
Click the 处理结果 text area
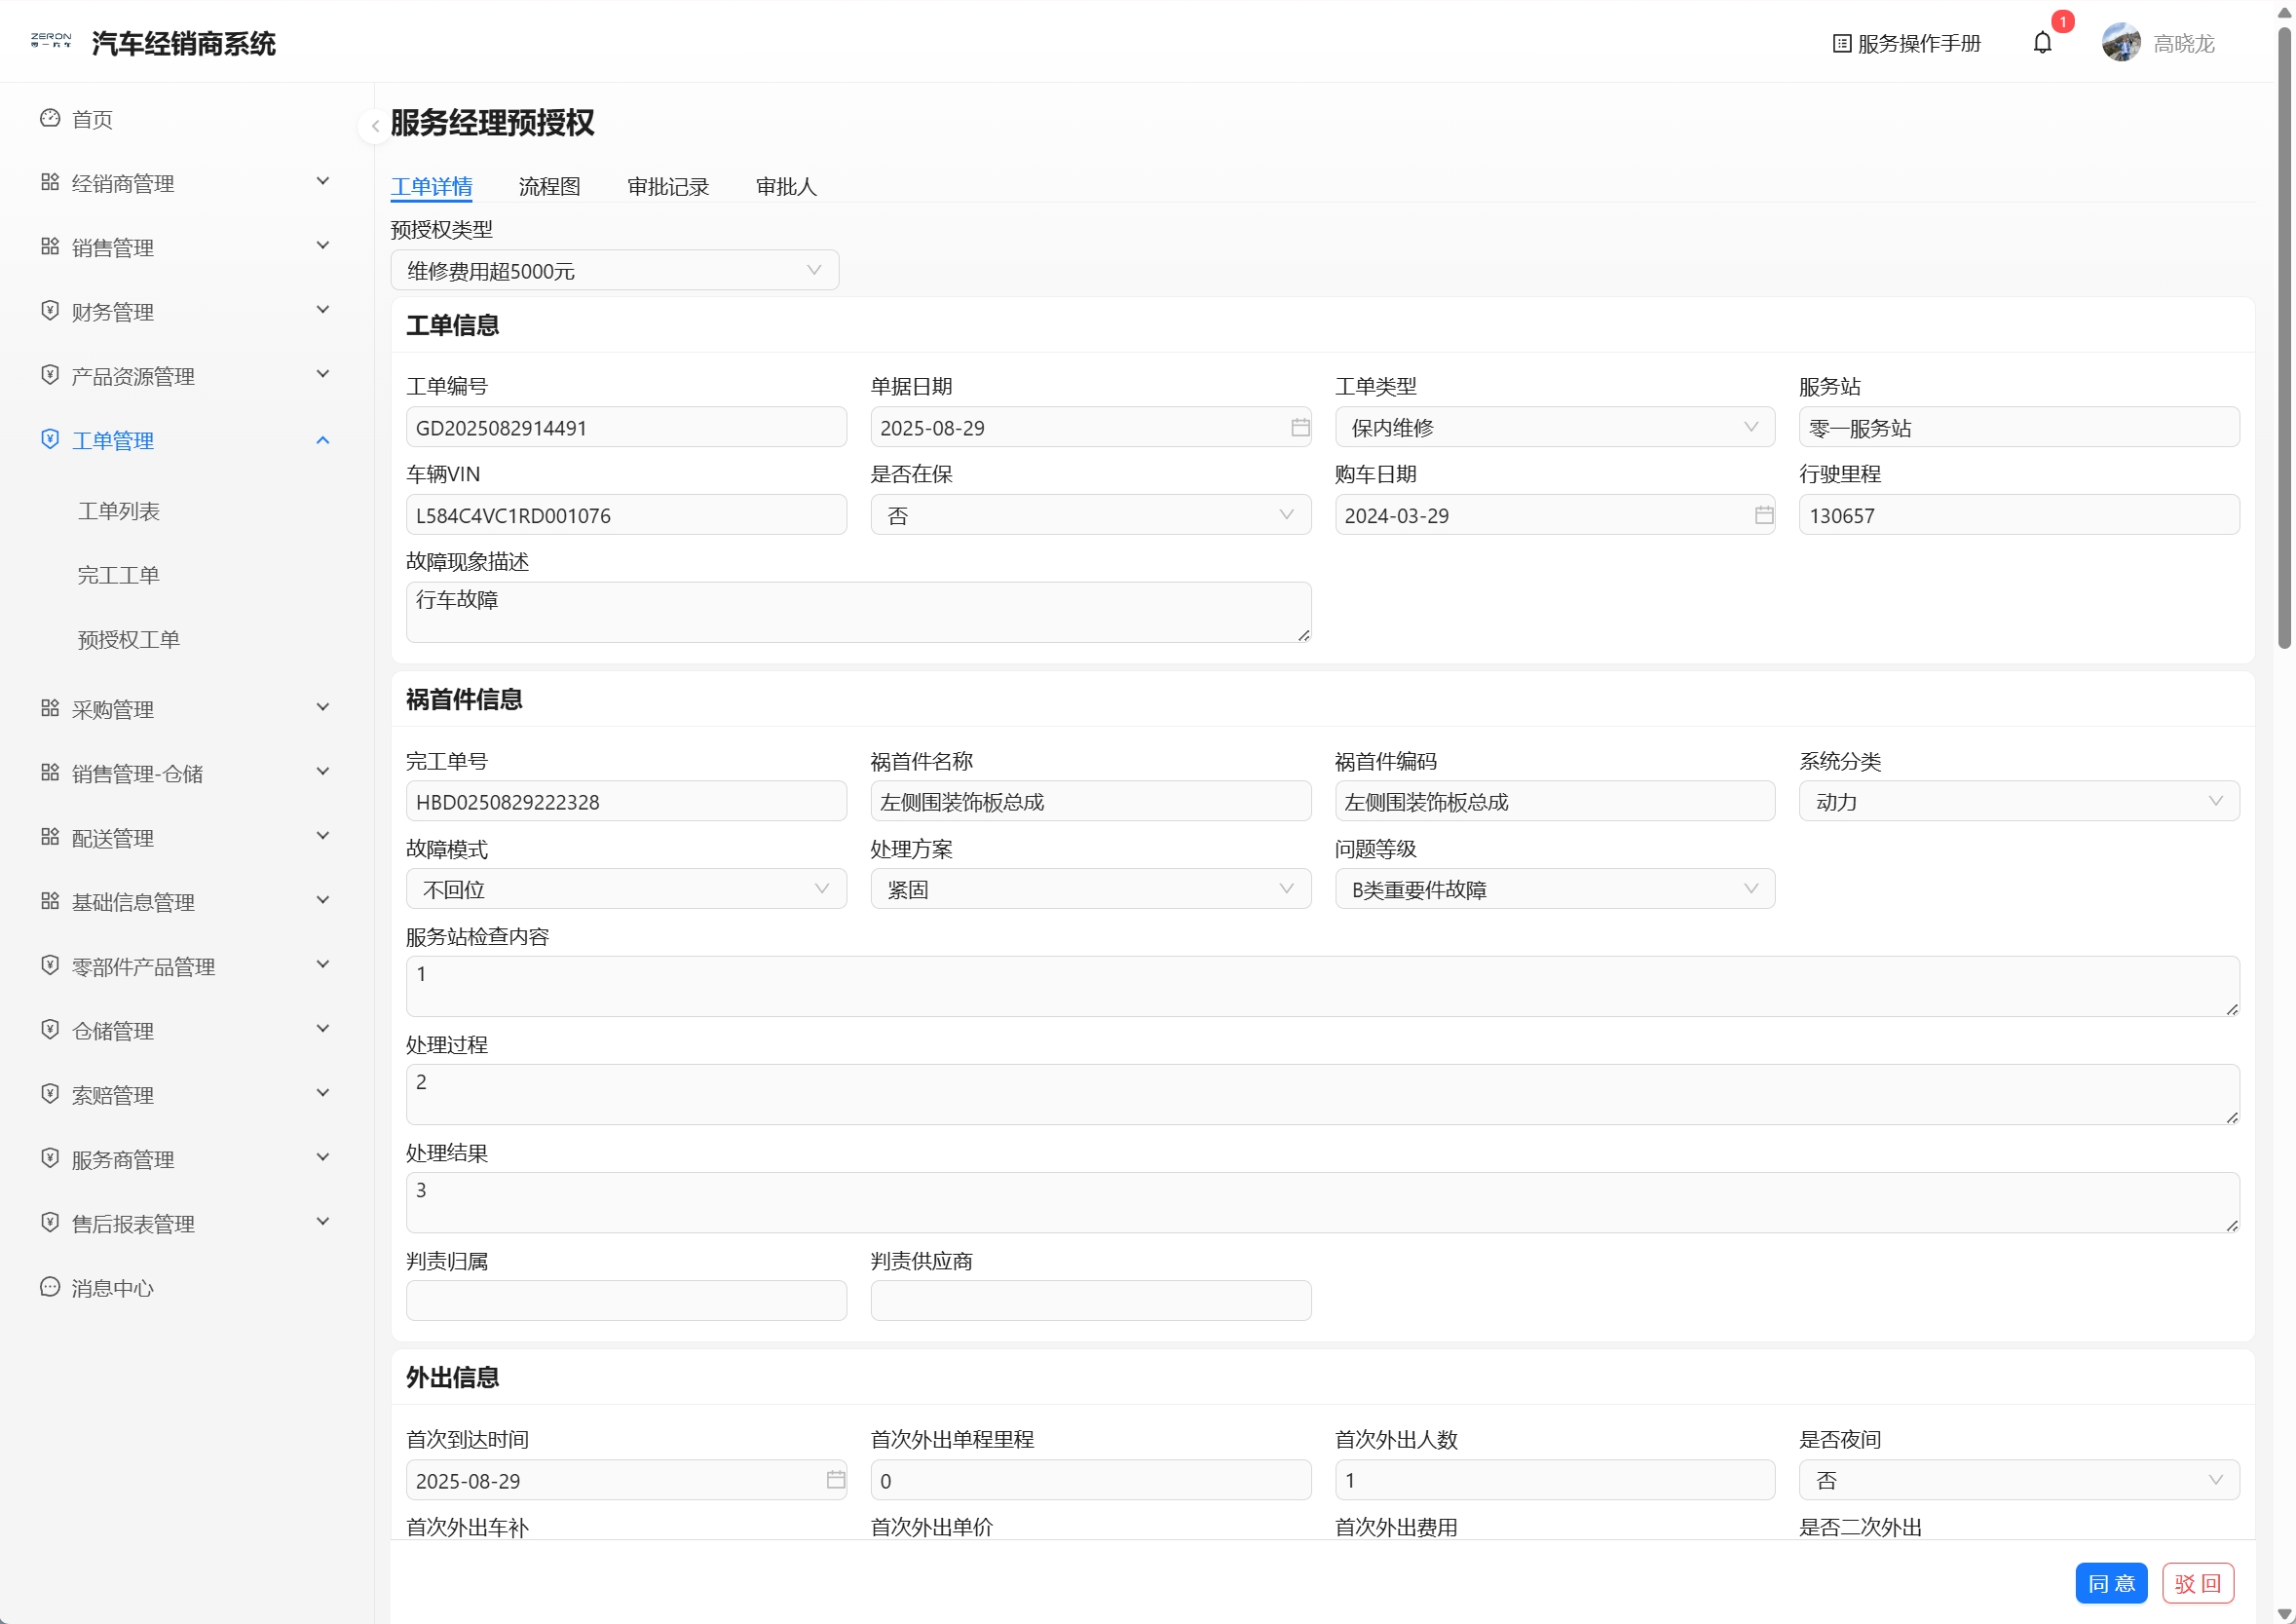click(x=1322, y=1202)
